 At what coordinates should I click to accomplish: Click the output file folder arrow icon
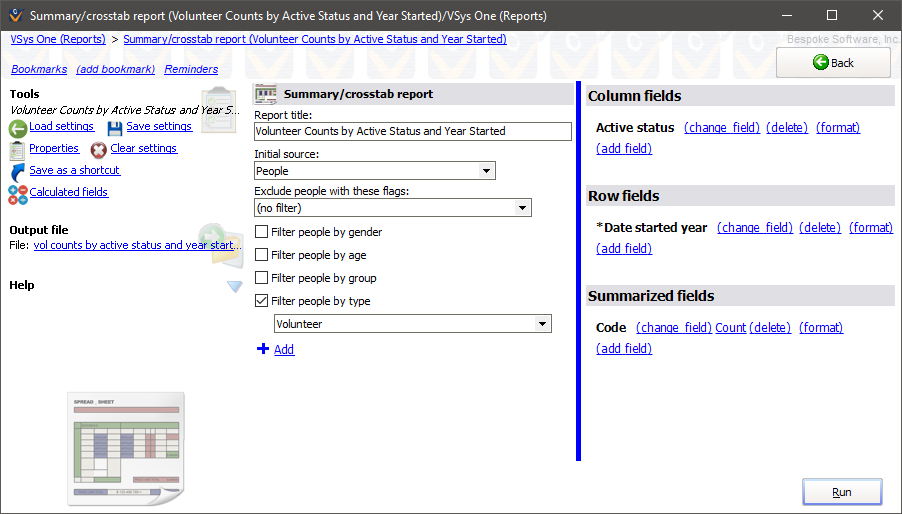[221, 246]
